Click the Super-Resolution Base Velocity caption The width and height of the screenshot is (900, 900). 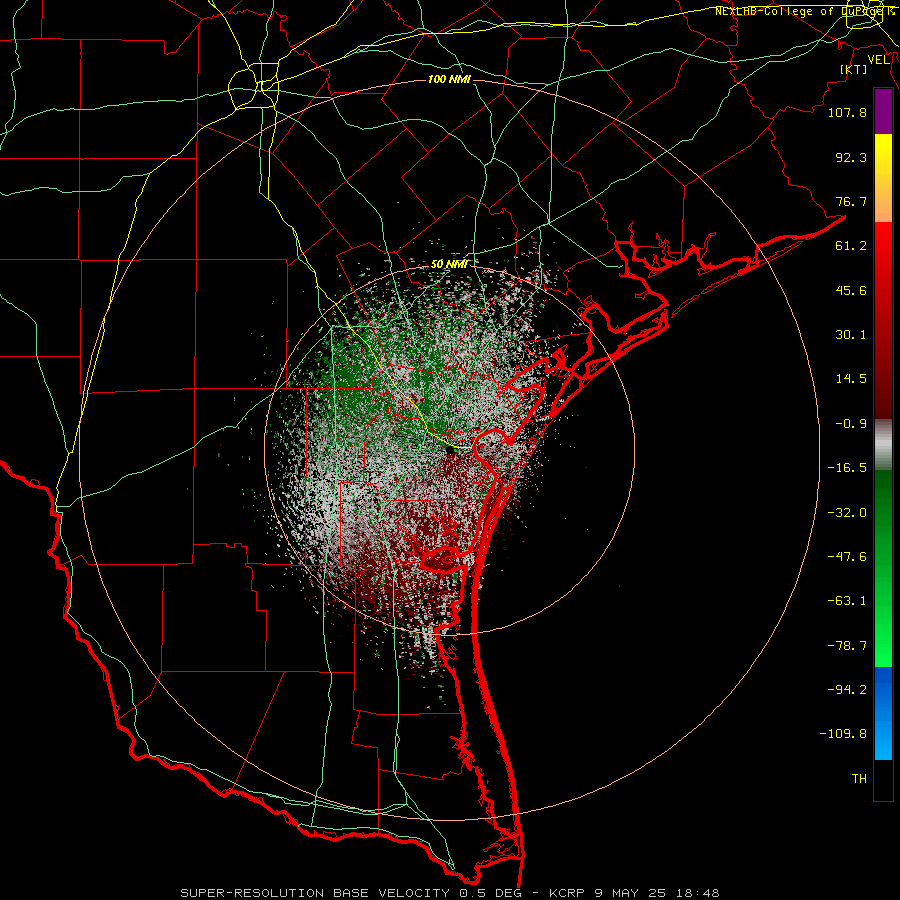click(449, 893)
